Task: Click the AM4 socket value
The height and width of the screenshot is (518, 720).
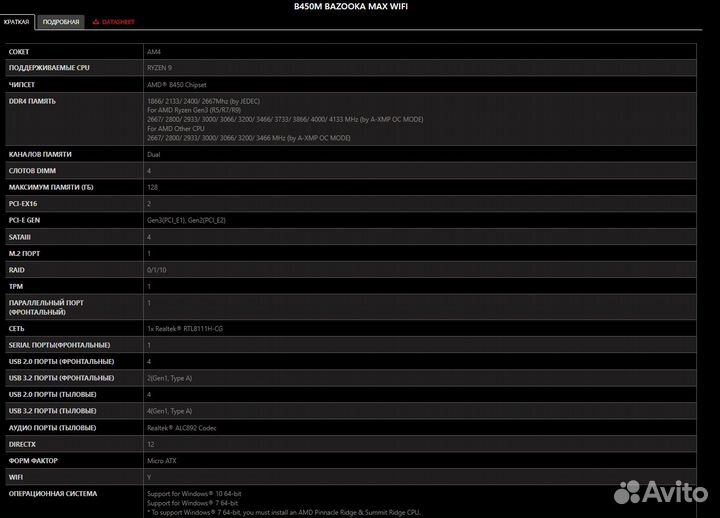Action: point(154,50)
